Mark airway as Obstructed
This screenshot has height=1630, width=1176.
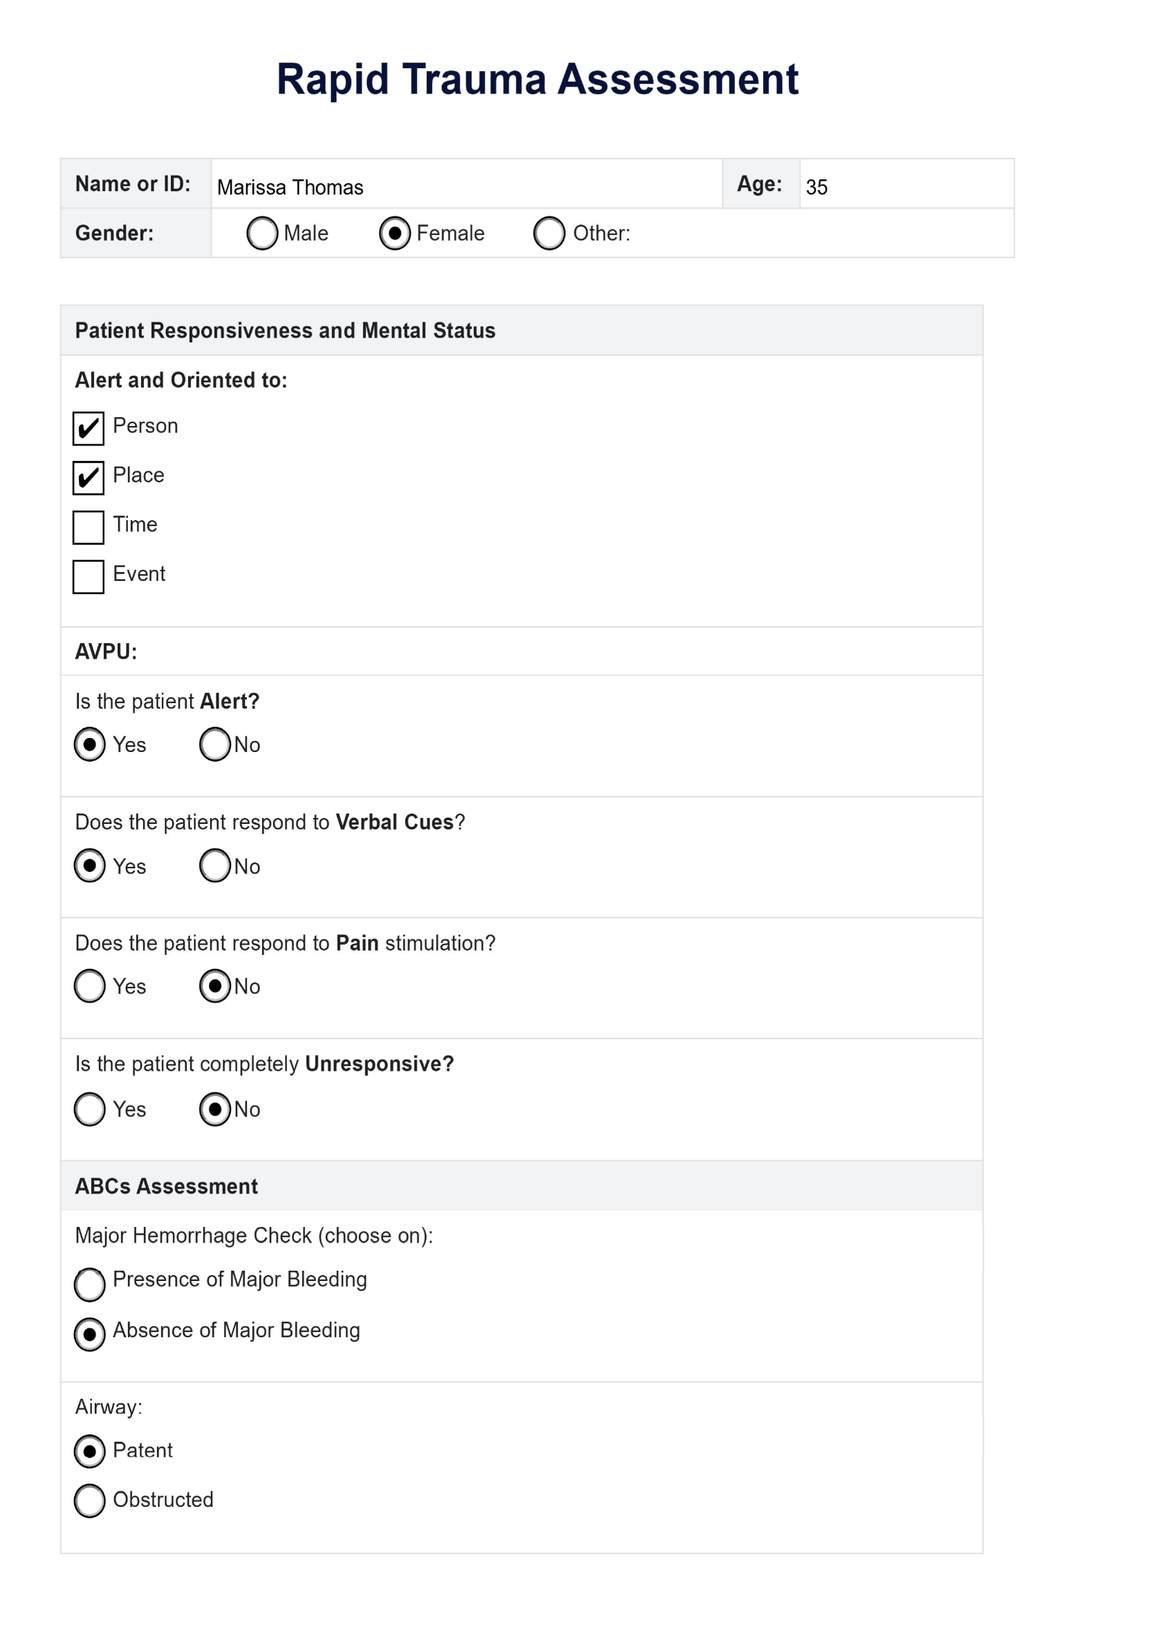90,1500
